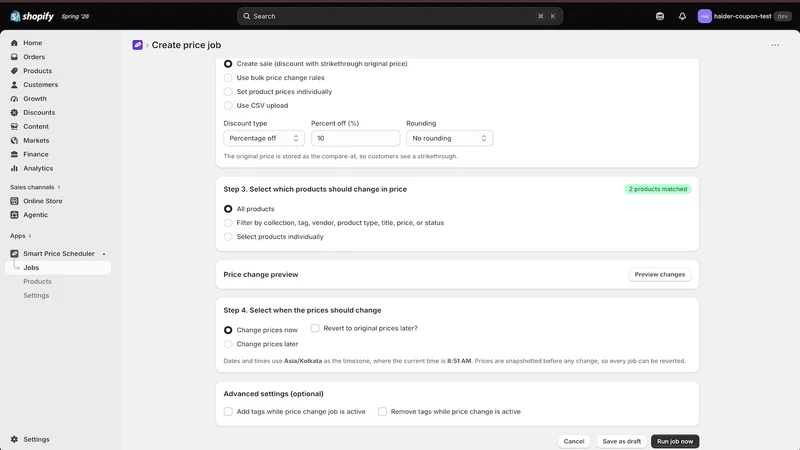Choose Select products individually
Screen dimensions: 800x450
[228, 237]
